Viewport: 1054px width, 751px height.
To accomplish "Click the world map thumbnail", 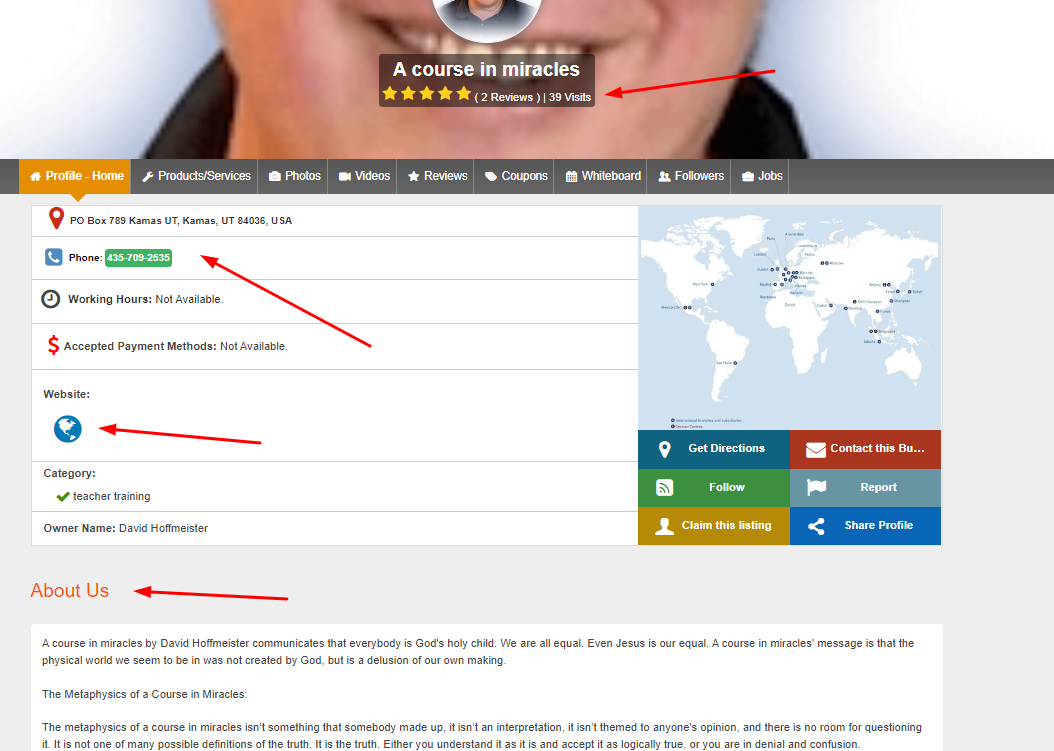I will pyautogui.click(x=789, y=315).
